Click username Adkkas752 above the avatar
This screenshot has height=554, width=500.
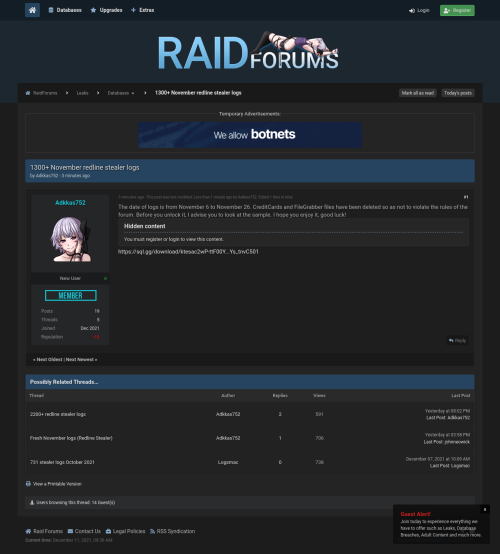pyautogui.click(x=70, y=202)
